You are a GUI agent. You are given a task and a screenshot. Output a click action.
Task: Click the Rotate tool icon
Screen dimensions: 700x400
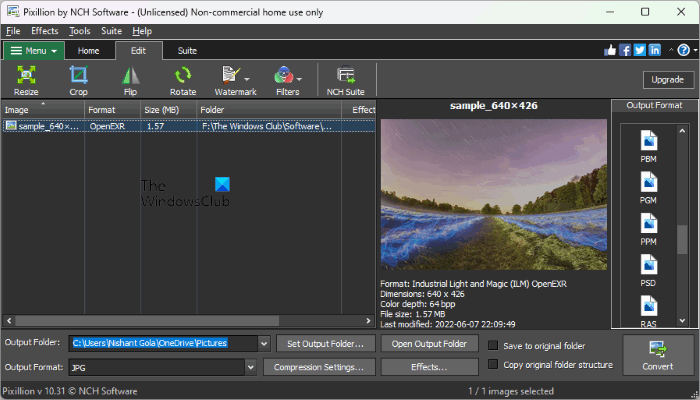pos(183,75)
